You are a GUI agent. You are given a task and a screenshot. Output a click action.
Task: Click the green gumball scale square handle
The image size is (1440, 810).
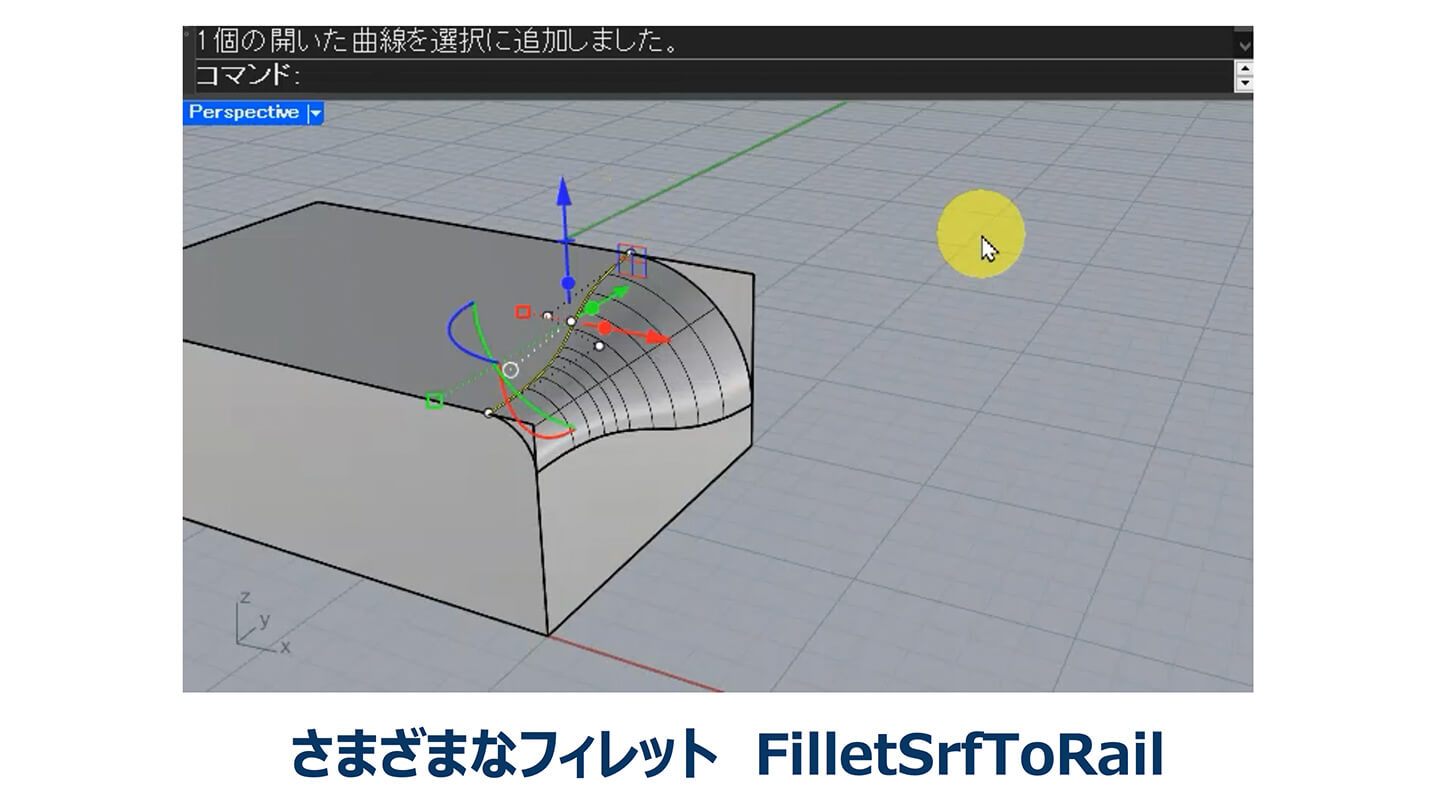(434, 401)
